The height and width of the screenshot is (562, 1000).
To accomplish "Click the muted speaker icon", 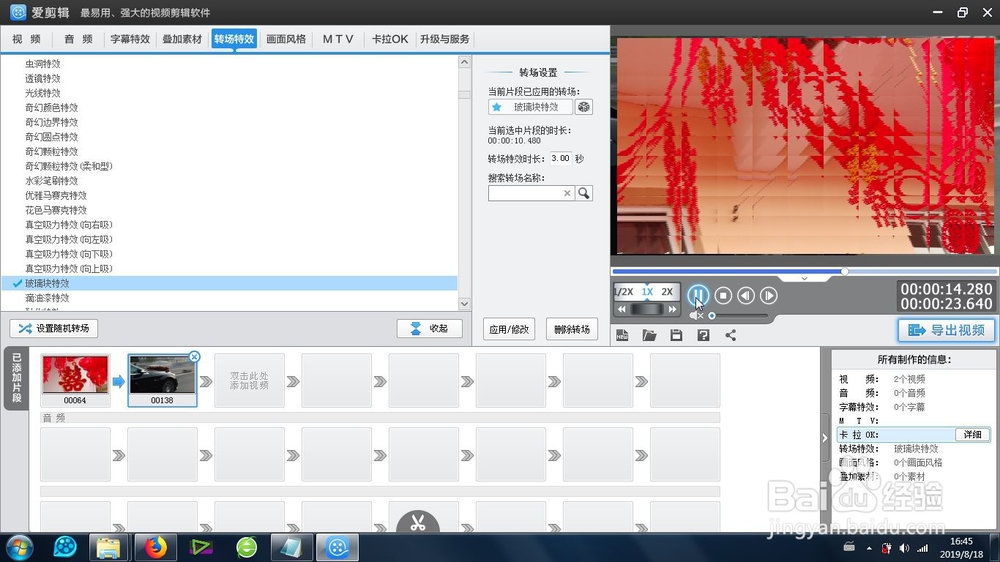I will pyautogui.click(x=696, y=315).
